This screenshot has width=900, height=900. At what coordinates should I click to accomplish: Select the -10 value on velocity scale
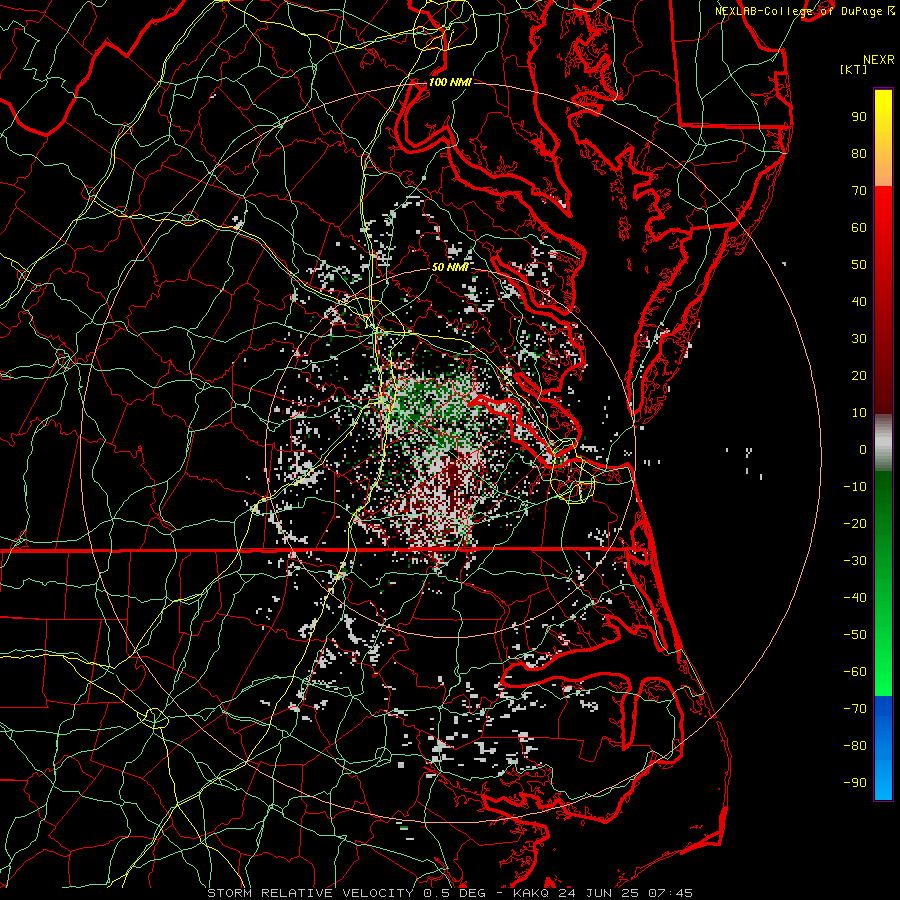855,487
